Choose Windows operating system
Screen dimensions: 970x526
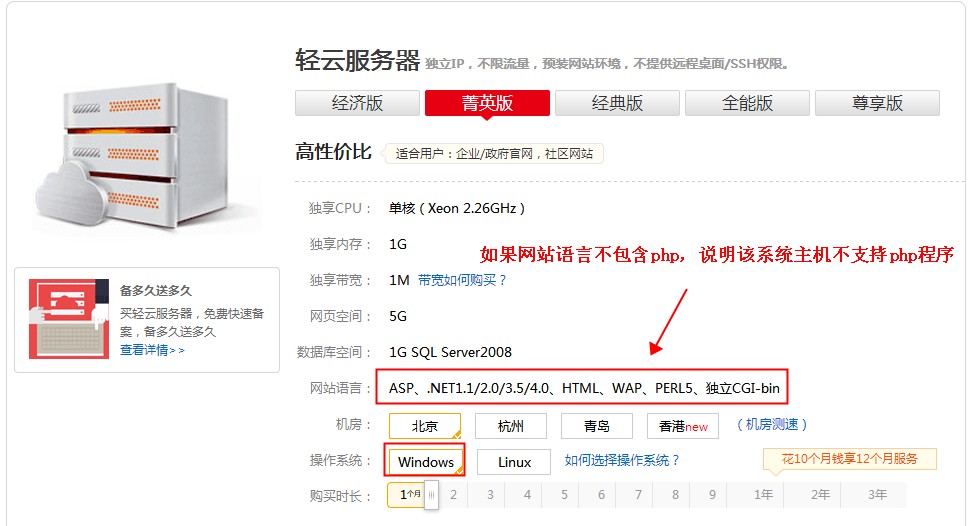pyautogui.click(x=425, y=462)
